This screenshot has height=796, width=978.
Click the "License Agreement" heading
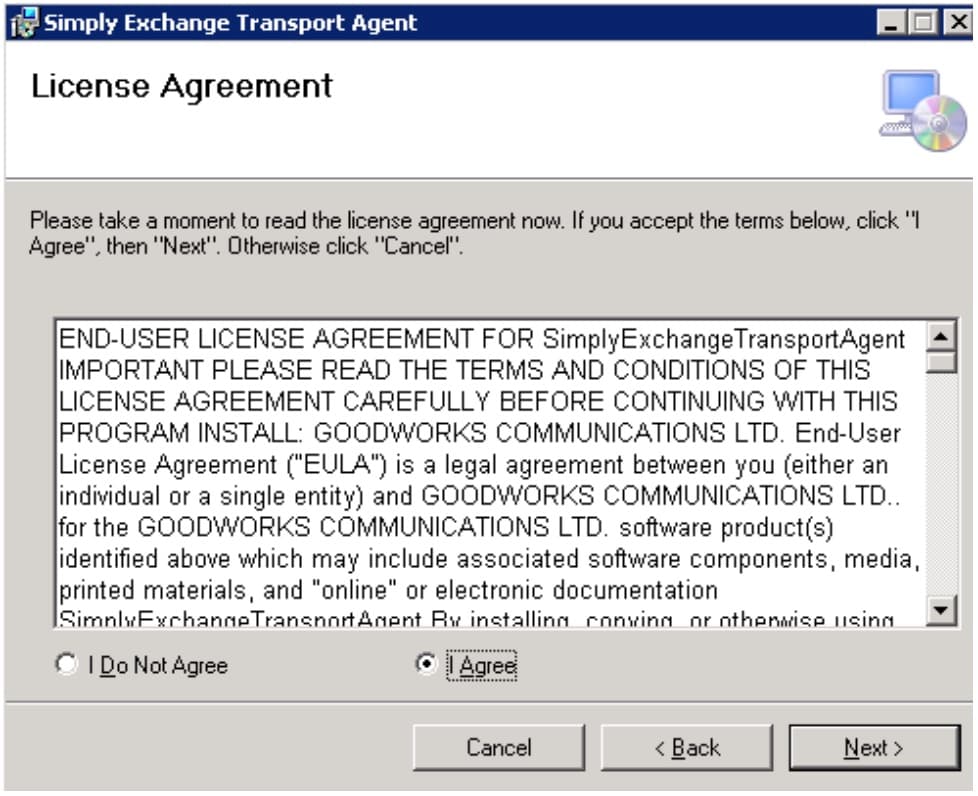[181, 87]
